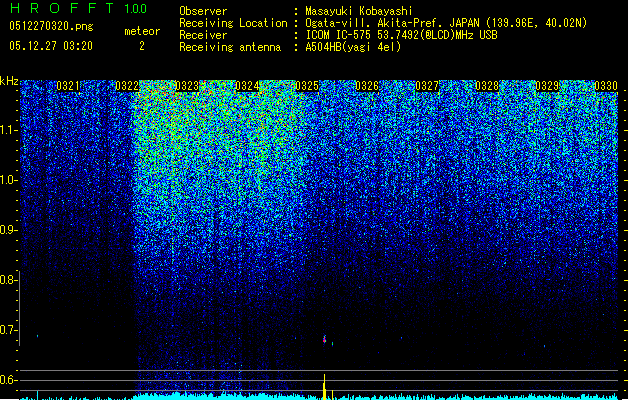Click the Receiving Location label
This screenshot has width=629, height=400.
(233, 23)
